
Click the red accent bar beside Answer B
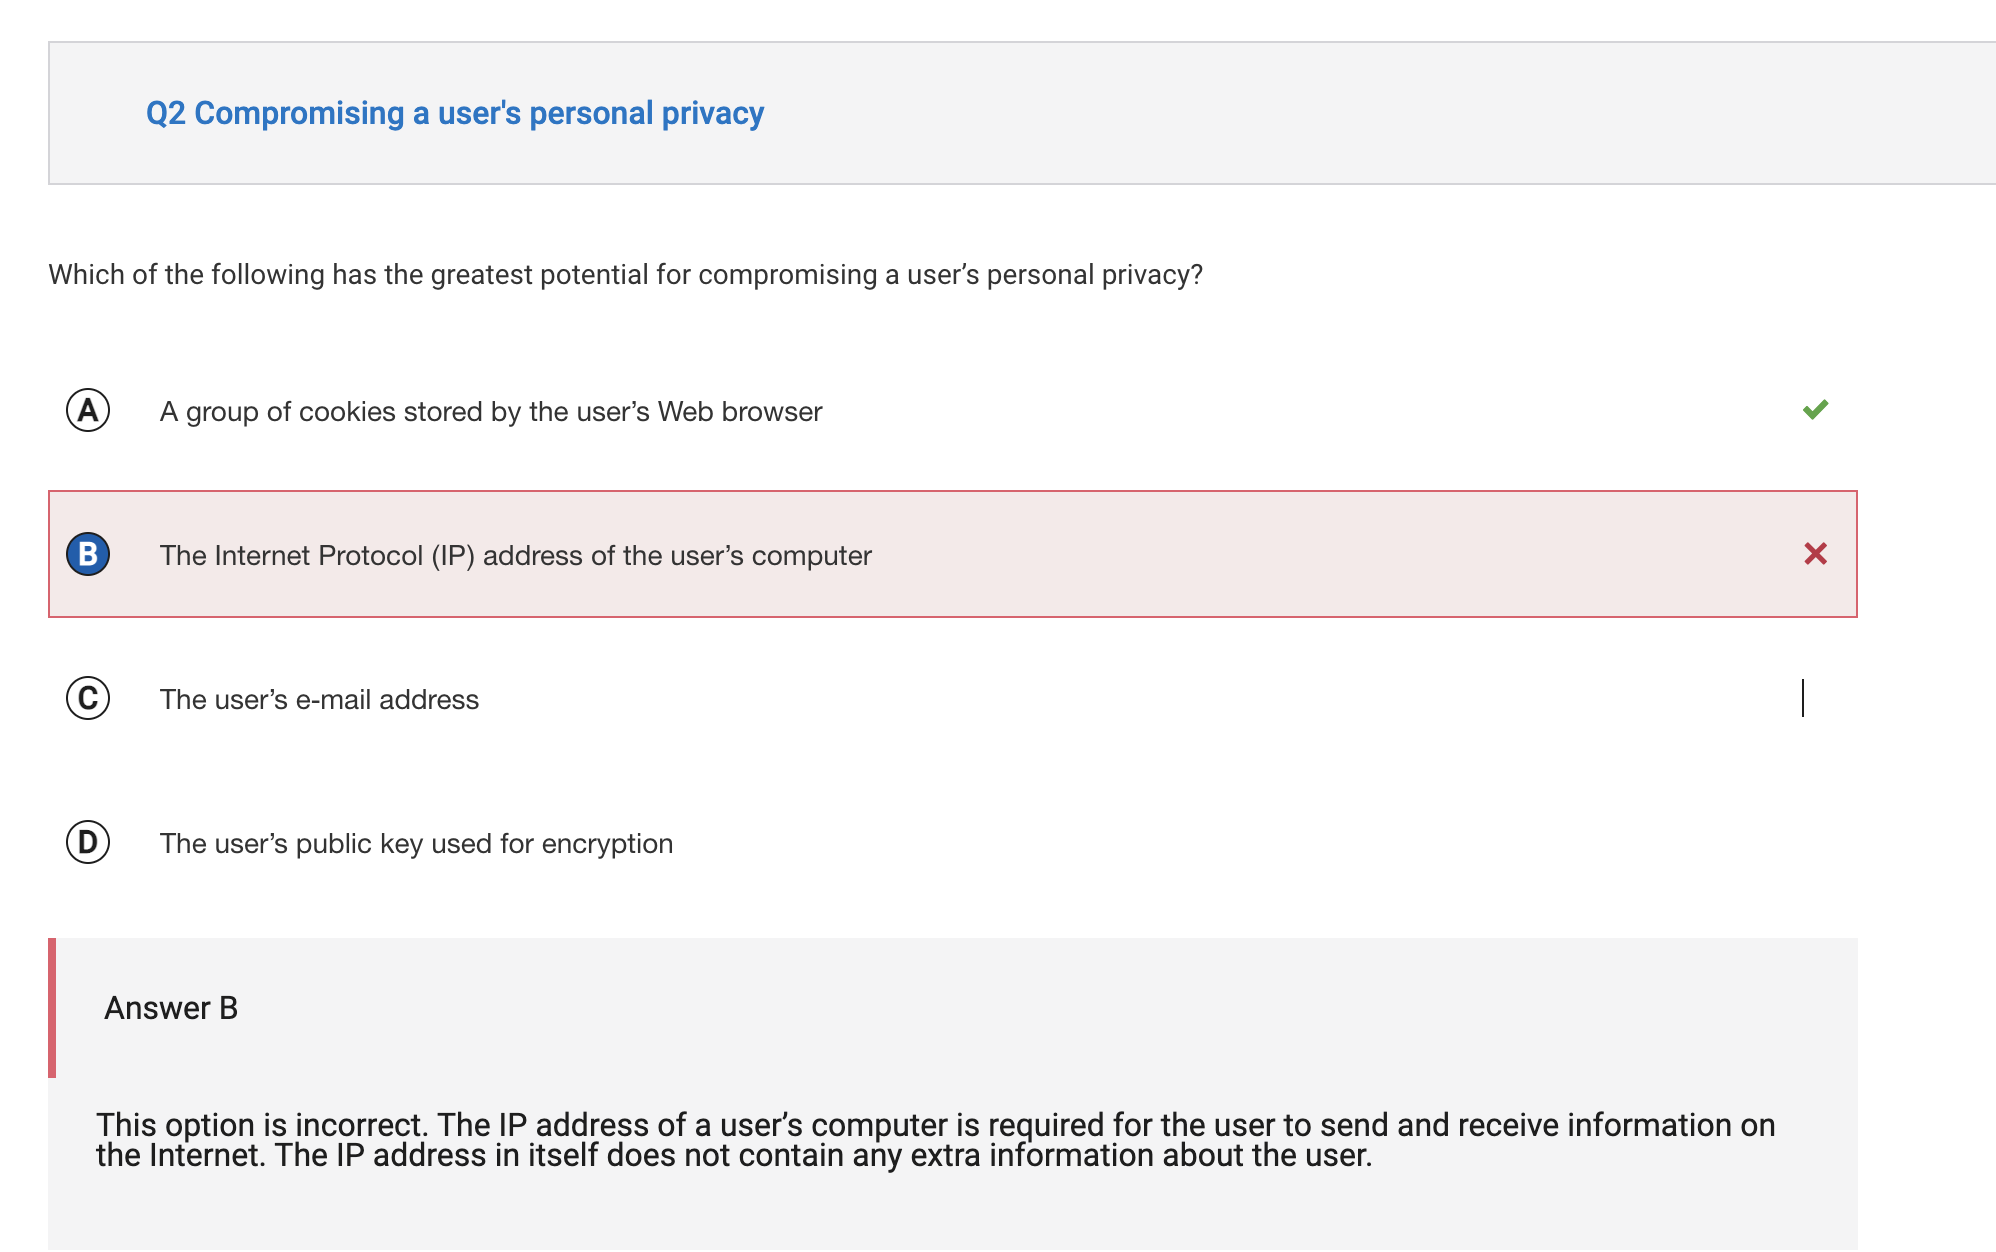[x=52, y=1008]
